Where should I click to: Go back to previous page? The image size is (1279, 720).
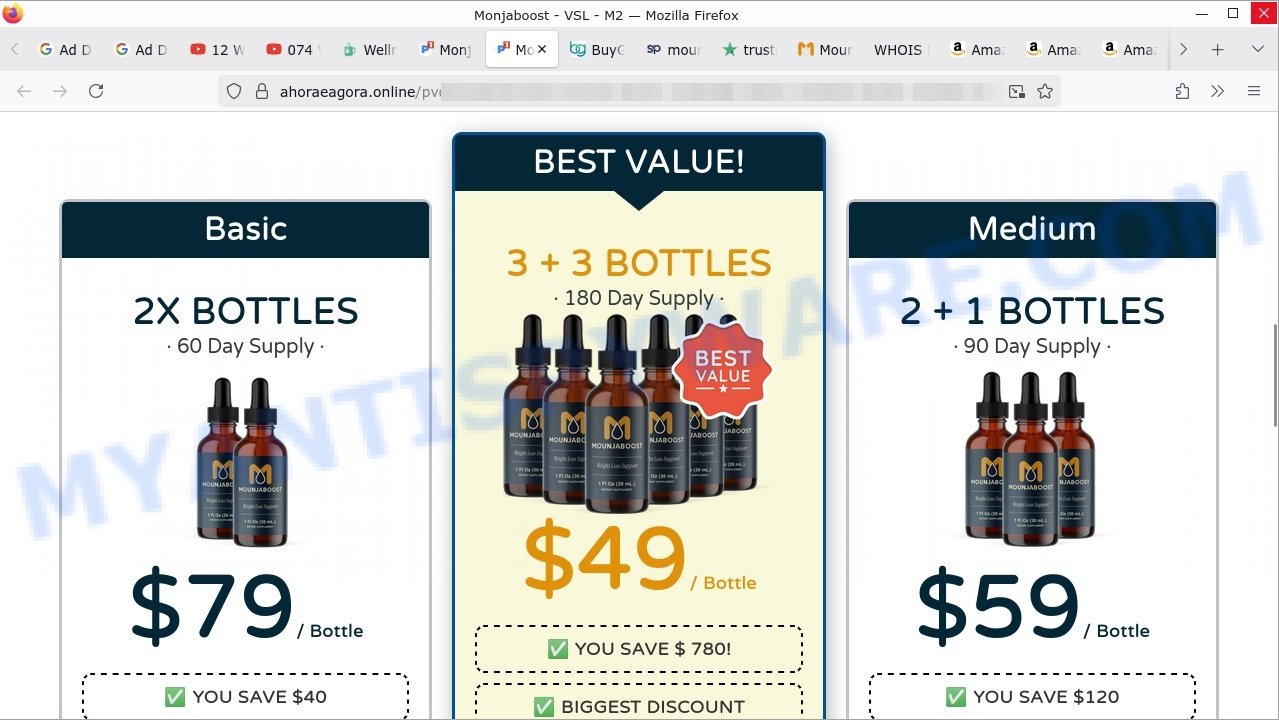coord(24,91)
